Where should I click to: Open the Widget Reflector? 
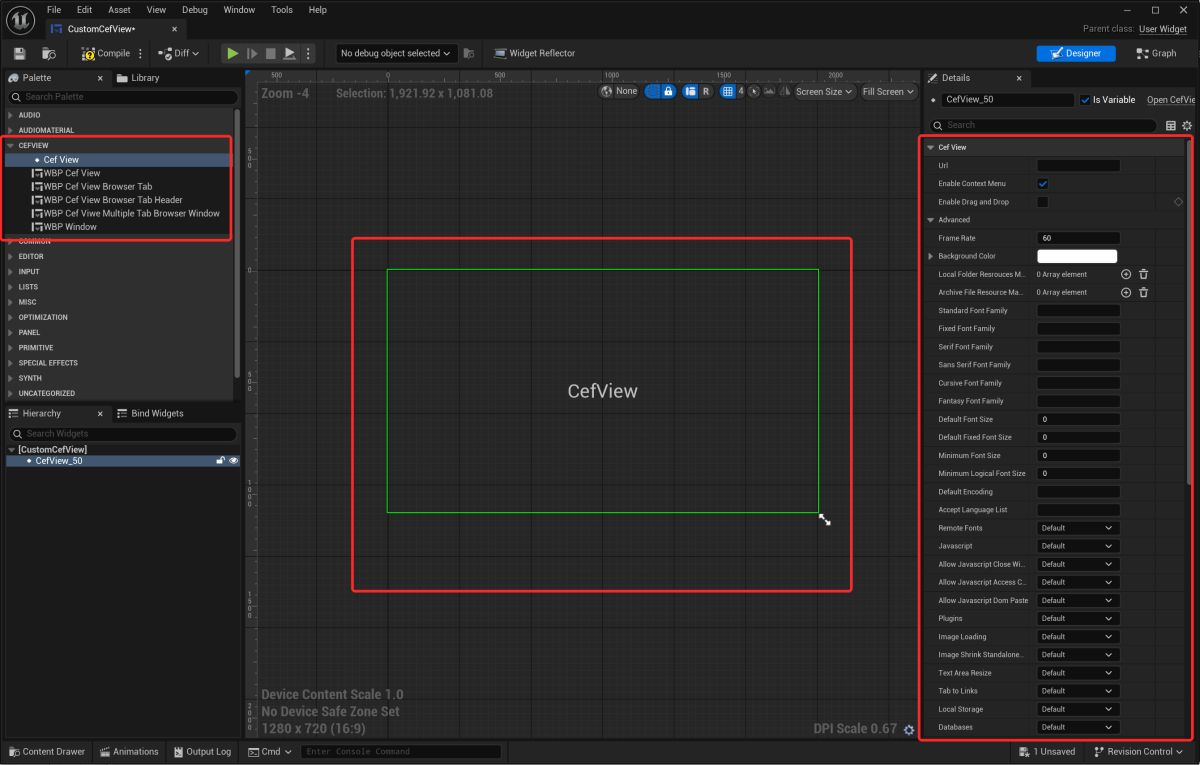(x=535, y=53)
